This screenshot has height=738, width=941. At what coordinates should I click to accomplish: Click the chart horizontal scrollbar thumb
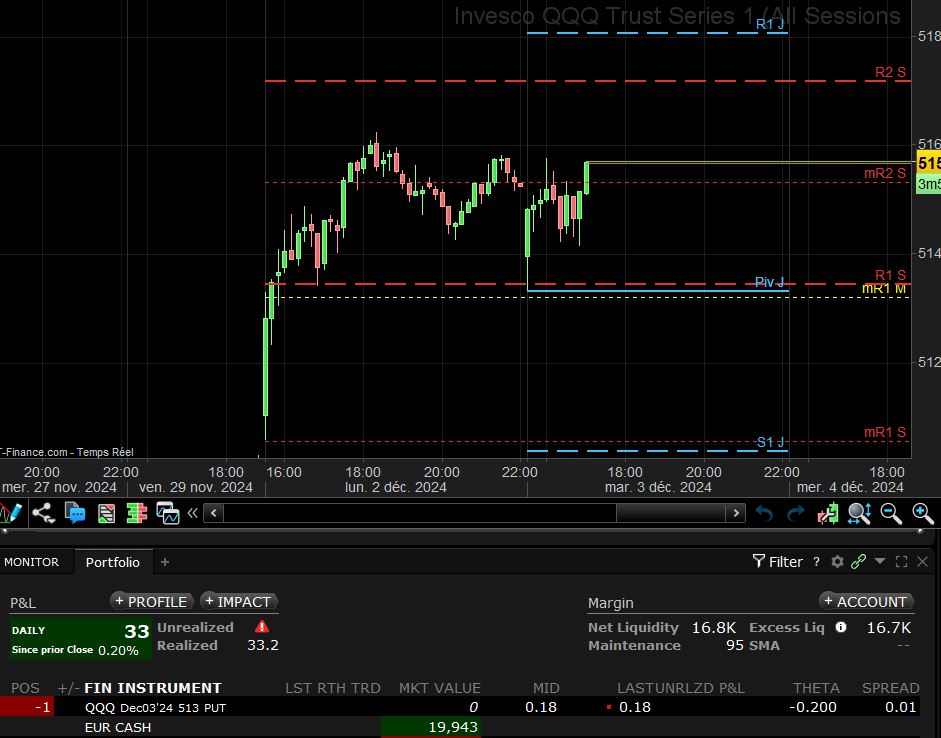click(671, 513)
